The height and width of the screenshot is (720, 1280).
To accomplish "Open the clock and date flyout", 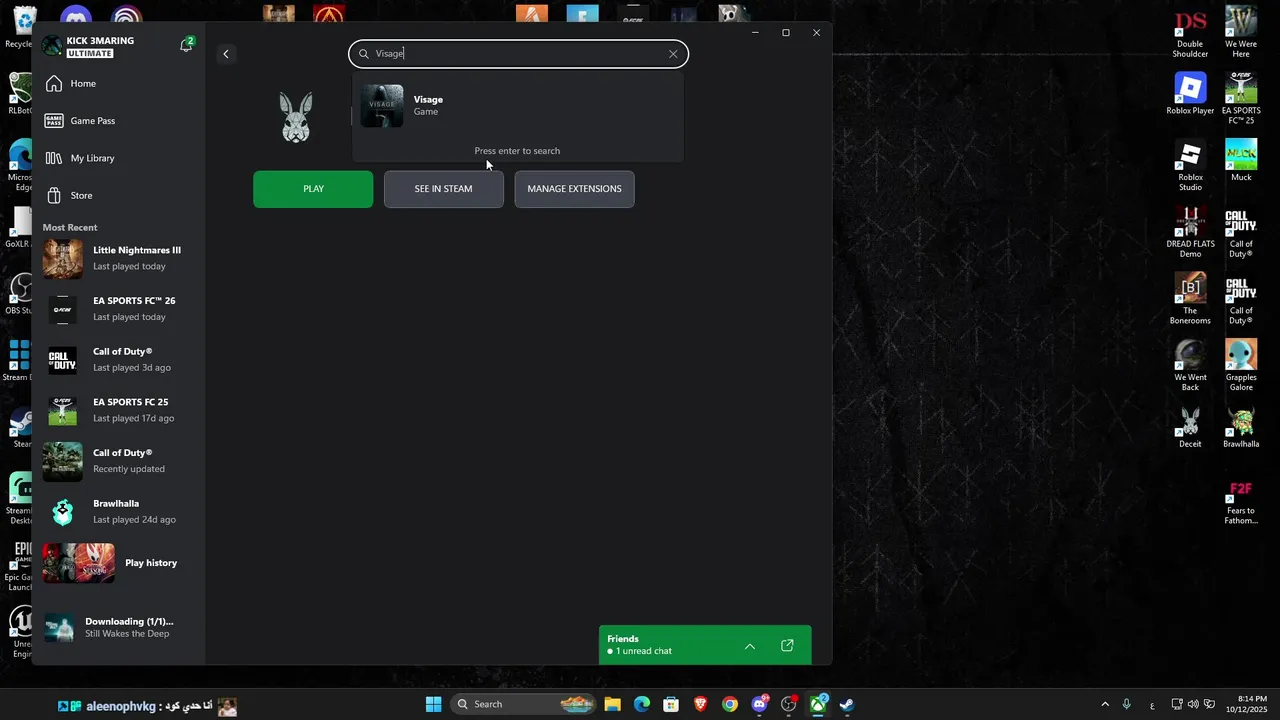I will pyautogui.click(x=1245, y=704).
